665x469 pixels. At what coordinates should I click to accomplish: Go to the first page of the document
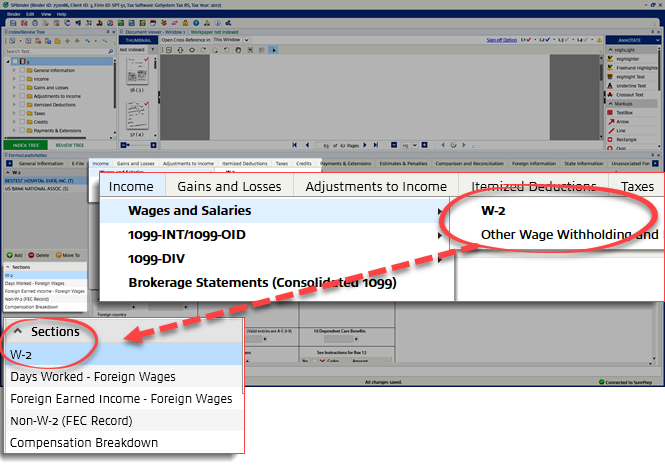click(x=294, y=145)
